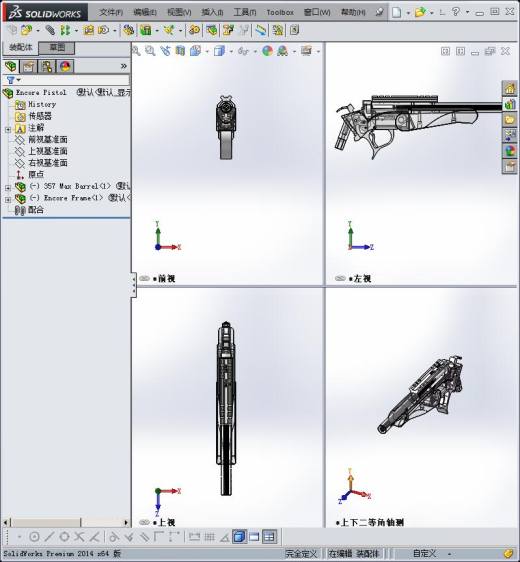Screen dimensions: 520x562
Task: Pin the menu bar with pushpin icon
Action: (x=380, y=12)
